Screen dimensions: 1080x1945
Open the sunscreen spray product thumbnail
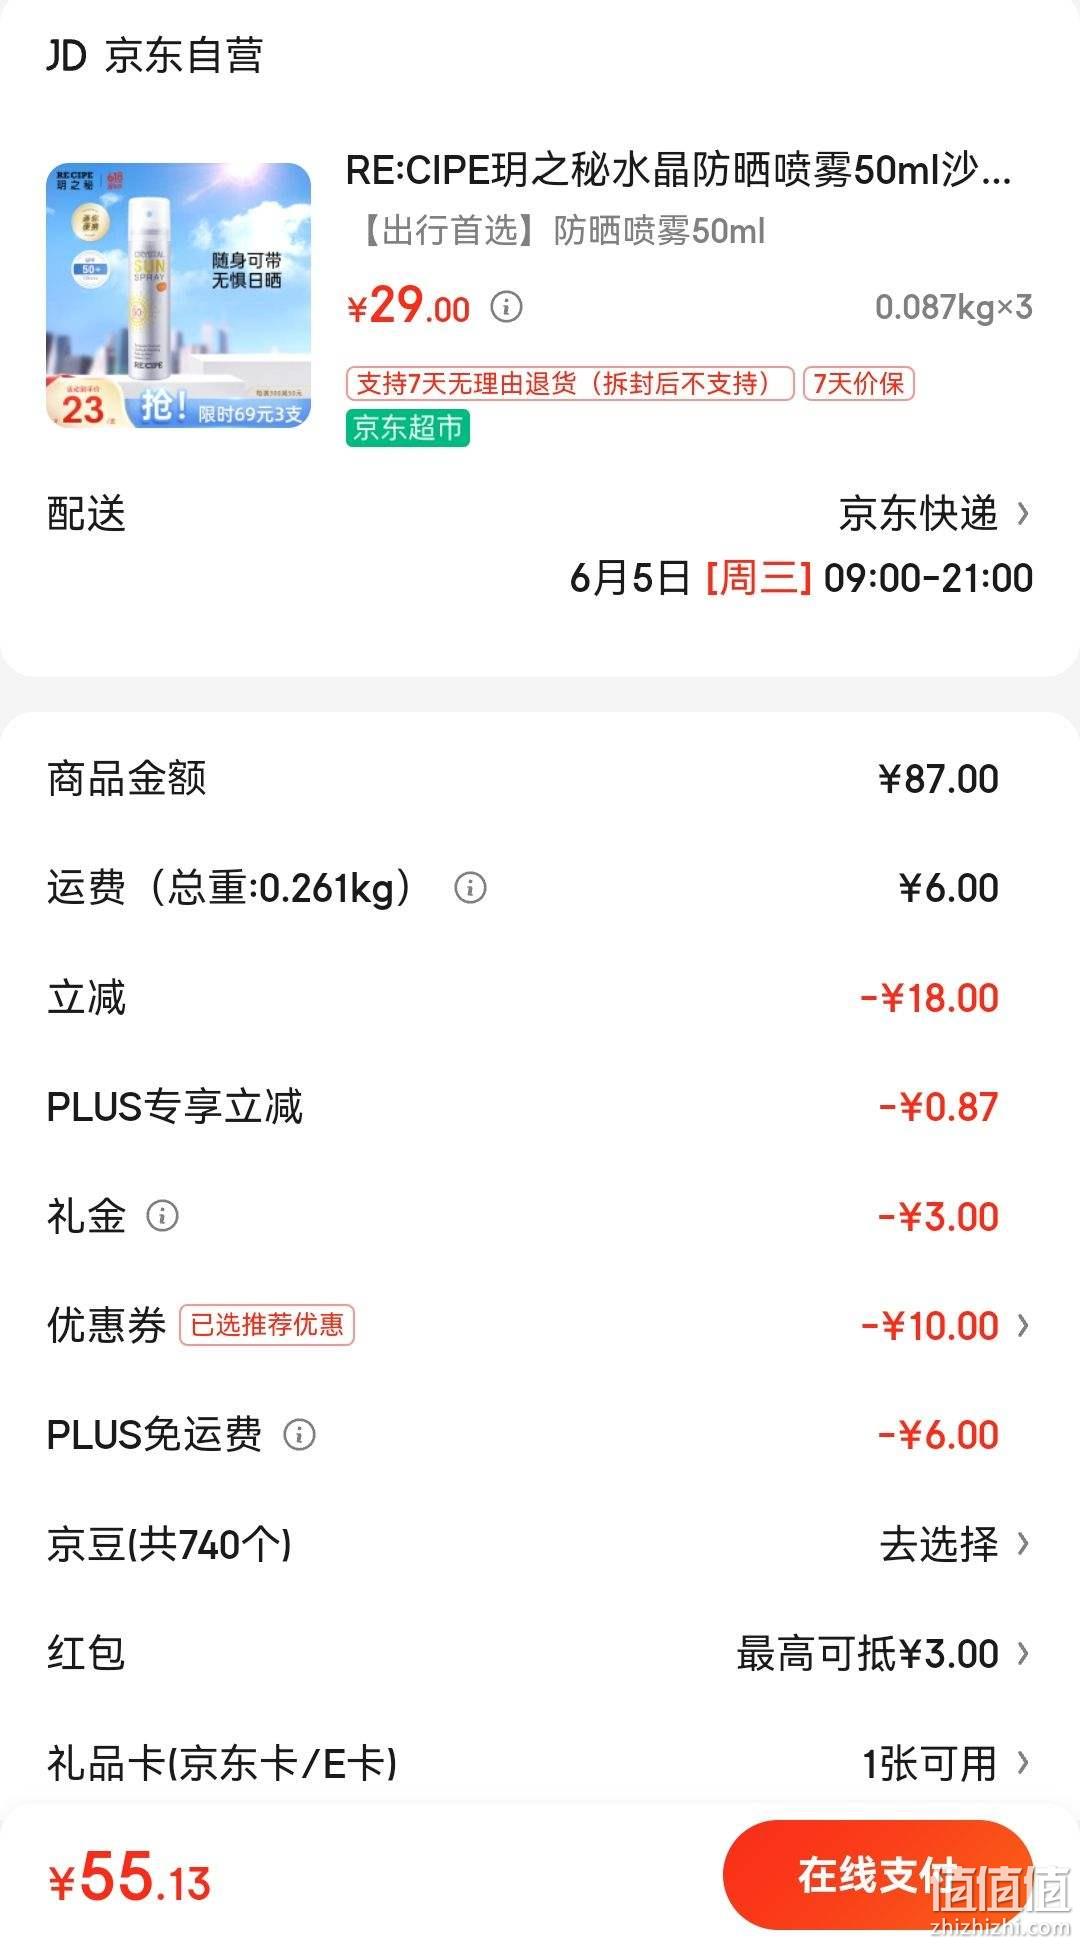[179, 296]
